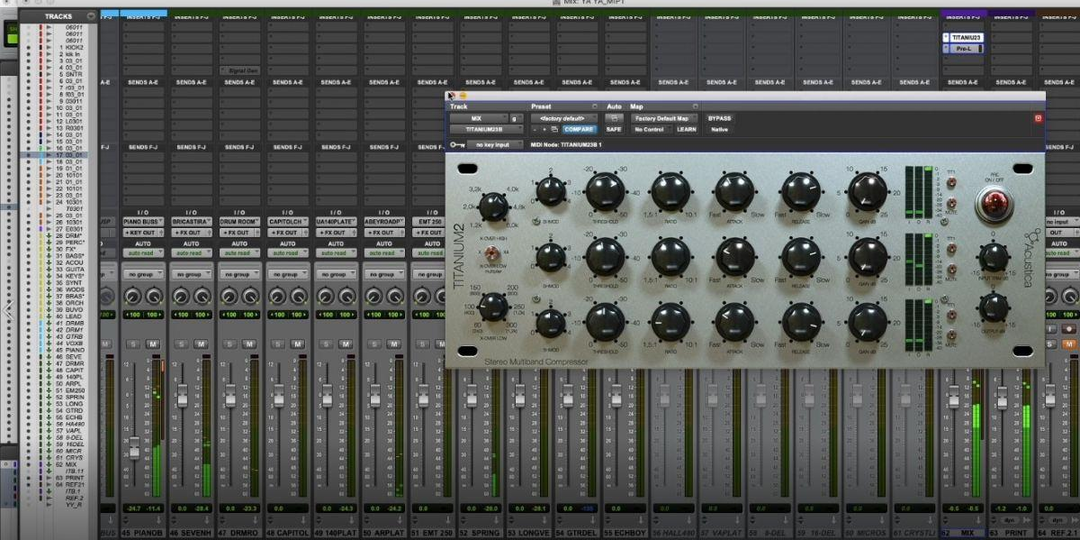Click the 55 ECHBOY track name at bottom
The width and height of the screenshot is (1080, 540).
coord(625,532)
